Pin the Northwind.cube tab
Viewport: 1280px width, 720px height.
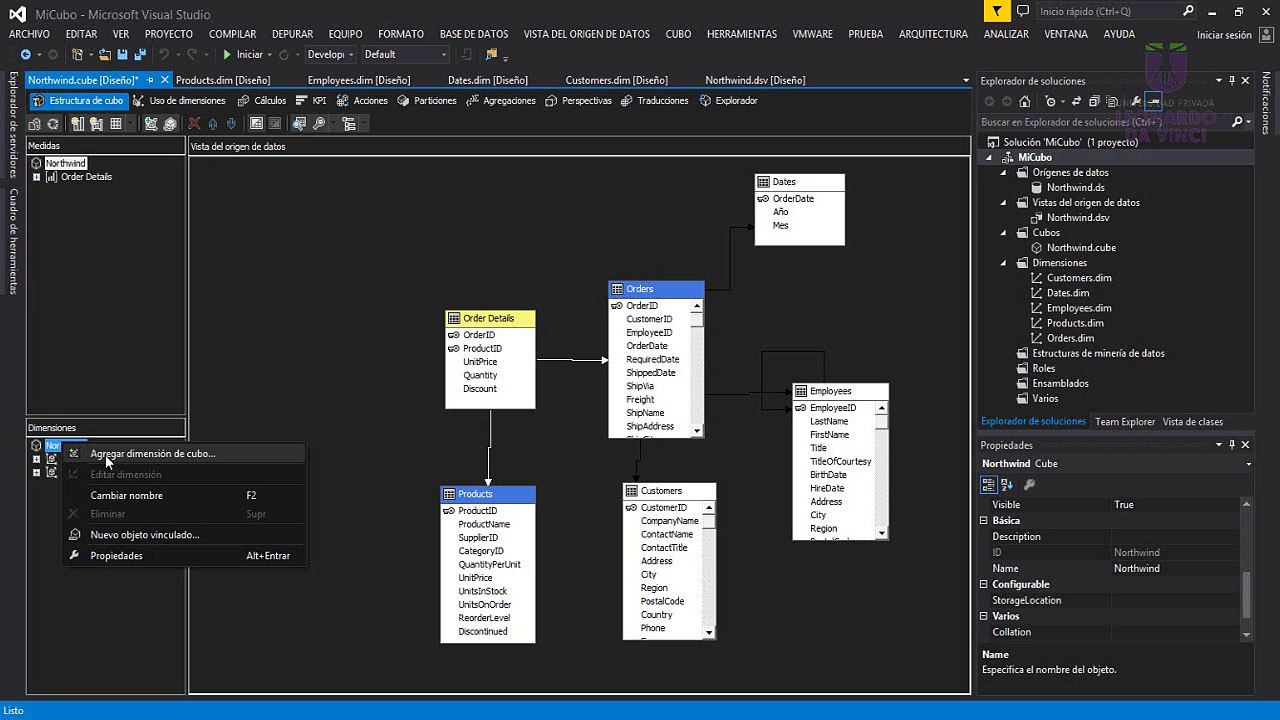pyautogui.click(x=150, y=80)
